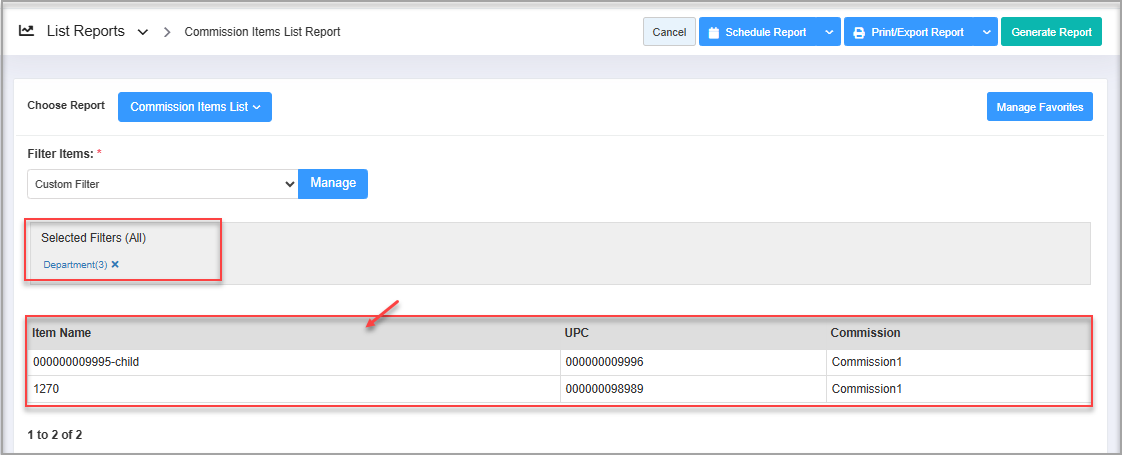Click the printer icon on Print/Export Report

tap(859, 32)
